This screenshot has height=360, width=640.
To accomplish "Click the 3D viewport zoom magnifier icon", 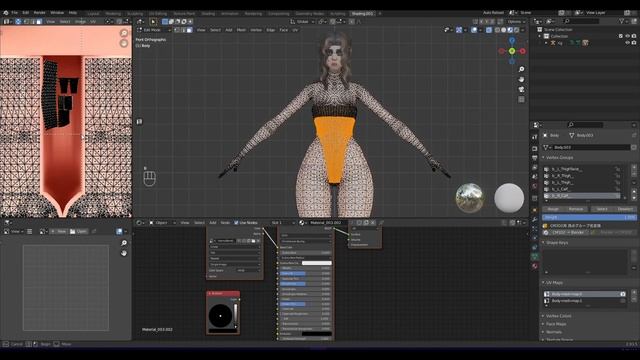I will [521, 69].
